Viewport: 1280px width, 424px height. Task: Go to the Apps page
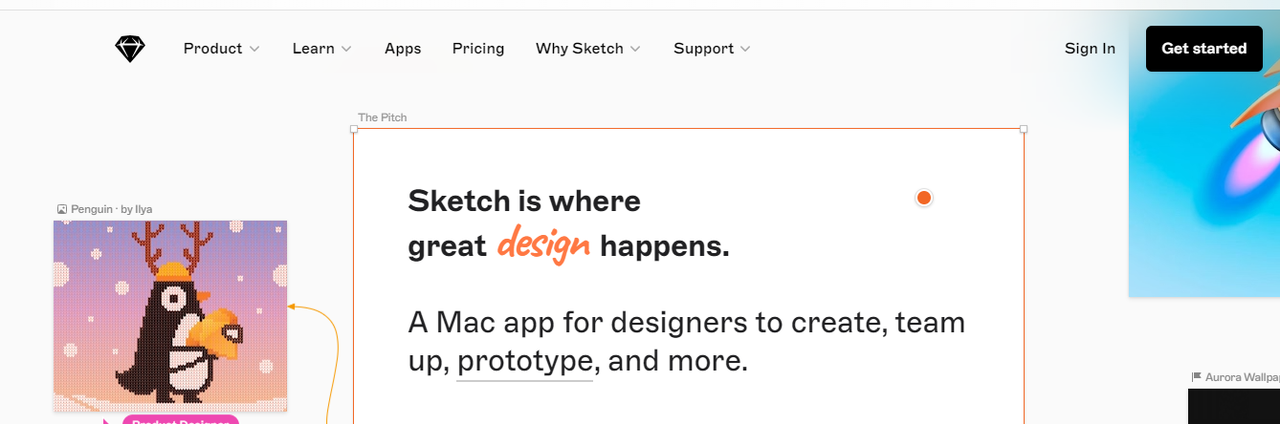[x=403, y=49]
